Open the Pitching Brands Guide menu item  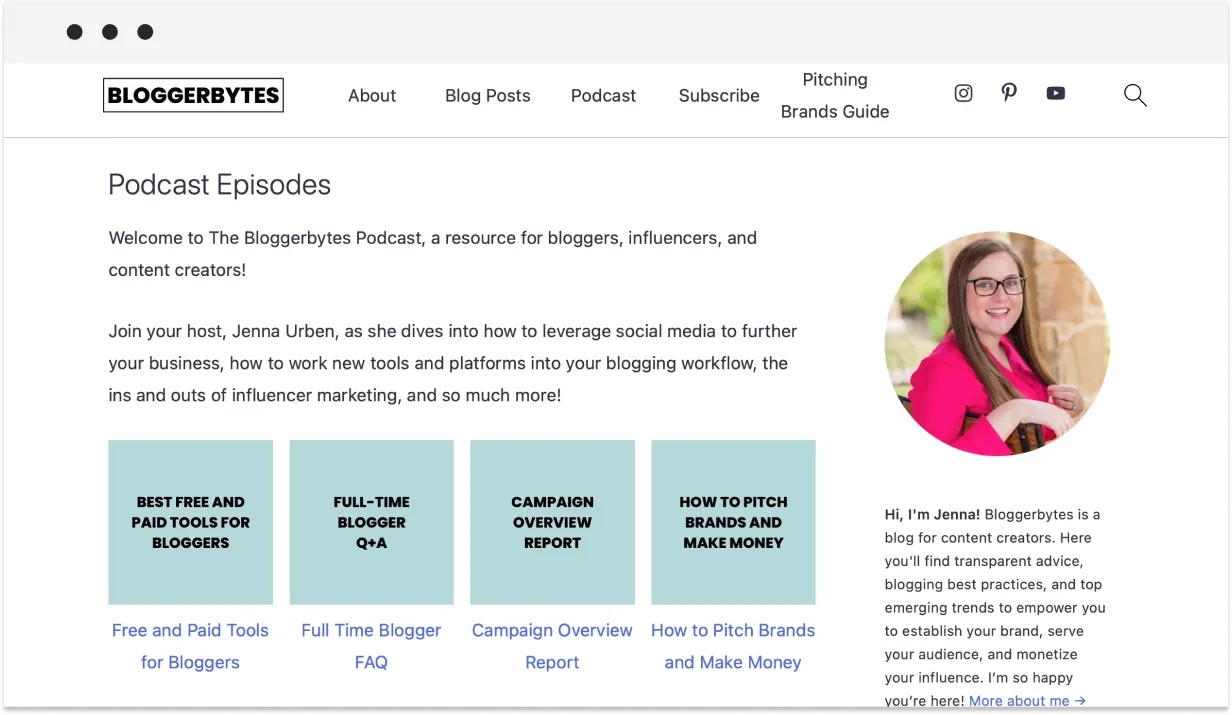tap(835, 96)
